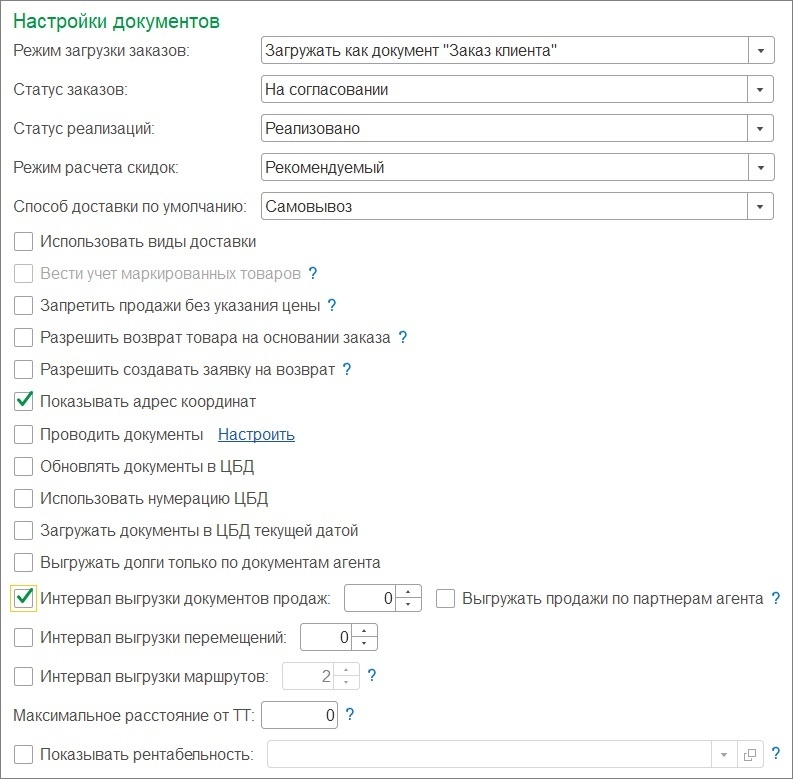Click help icon next to marked goods accounting
Viewport: 793px width, 779px height.
[312, 273]
